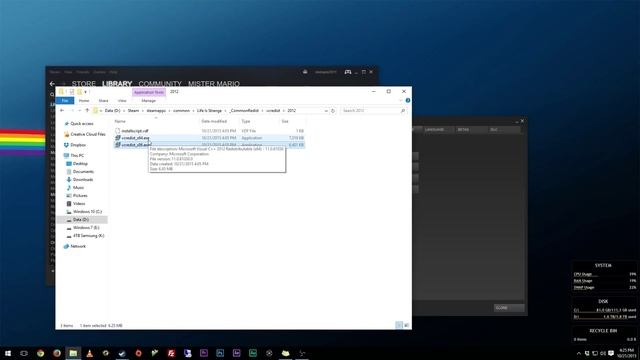Show hidden system tray icons
This screenshot has width=640, height=360.
pyautogui.click(x=579, y=353)
